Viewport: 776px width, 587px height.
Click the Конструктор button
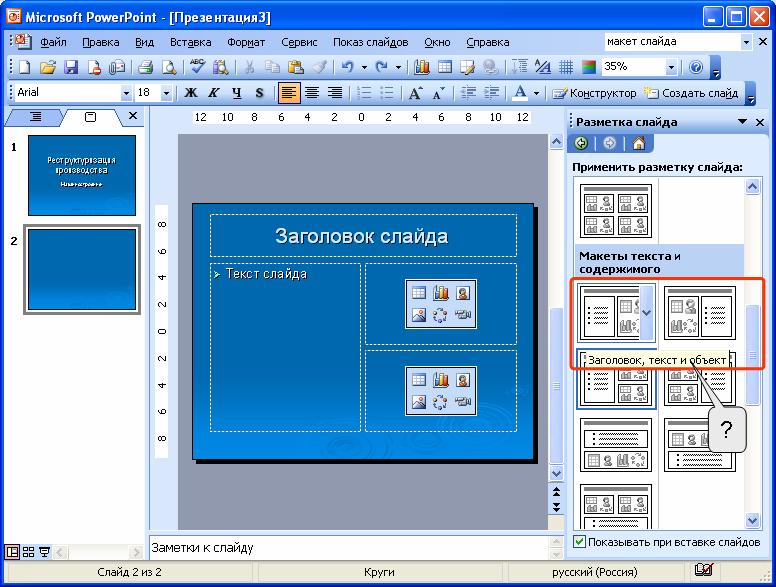point(595,93)
